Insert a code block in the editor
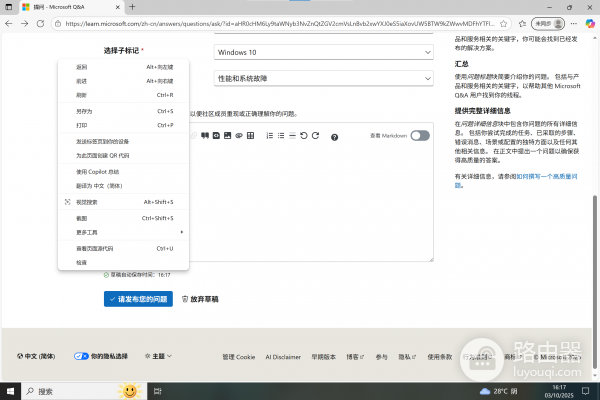 pos(216,136)
